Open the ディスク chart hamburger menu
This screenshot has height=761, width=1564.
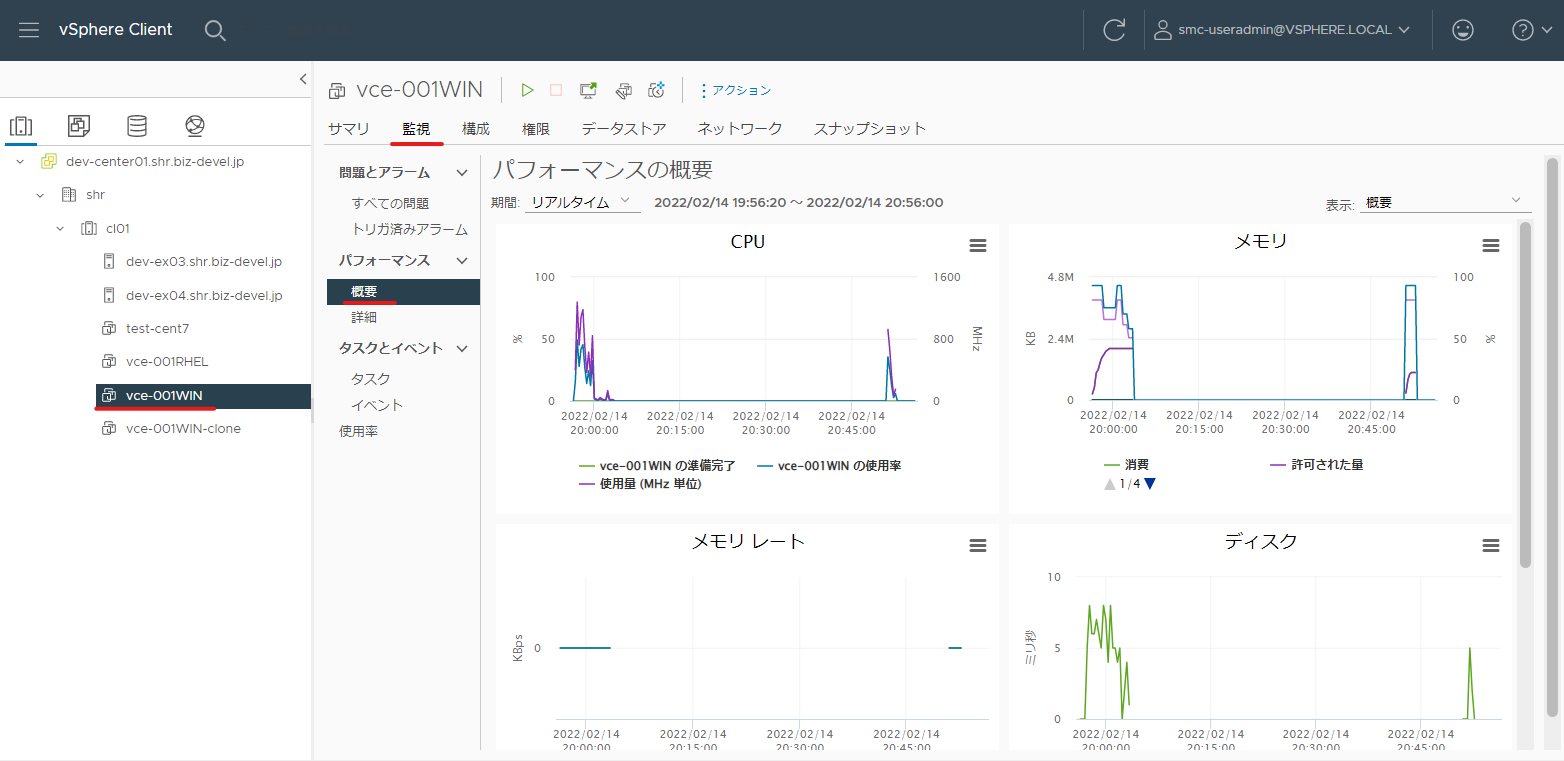(1491, 546)
